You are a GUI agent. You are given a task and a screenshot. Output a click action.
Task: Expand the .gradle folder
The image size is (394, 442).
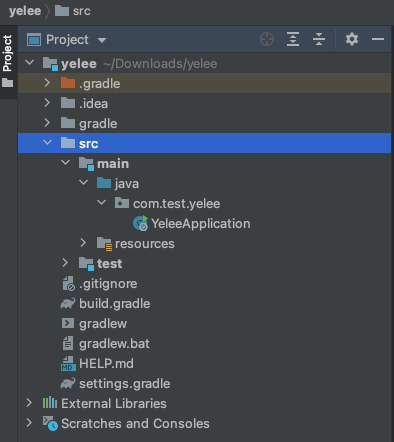tap(47, 83)
